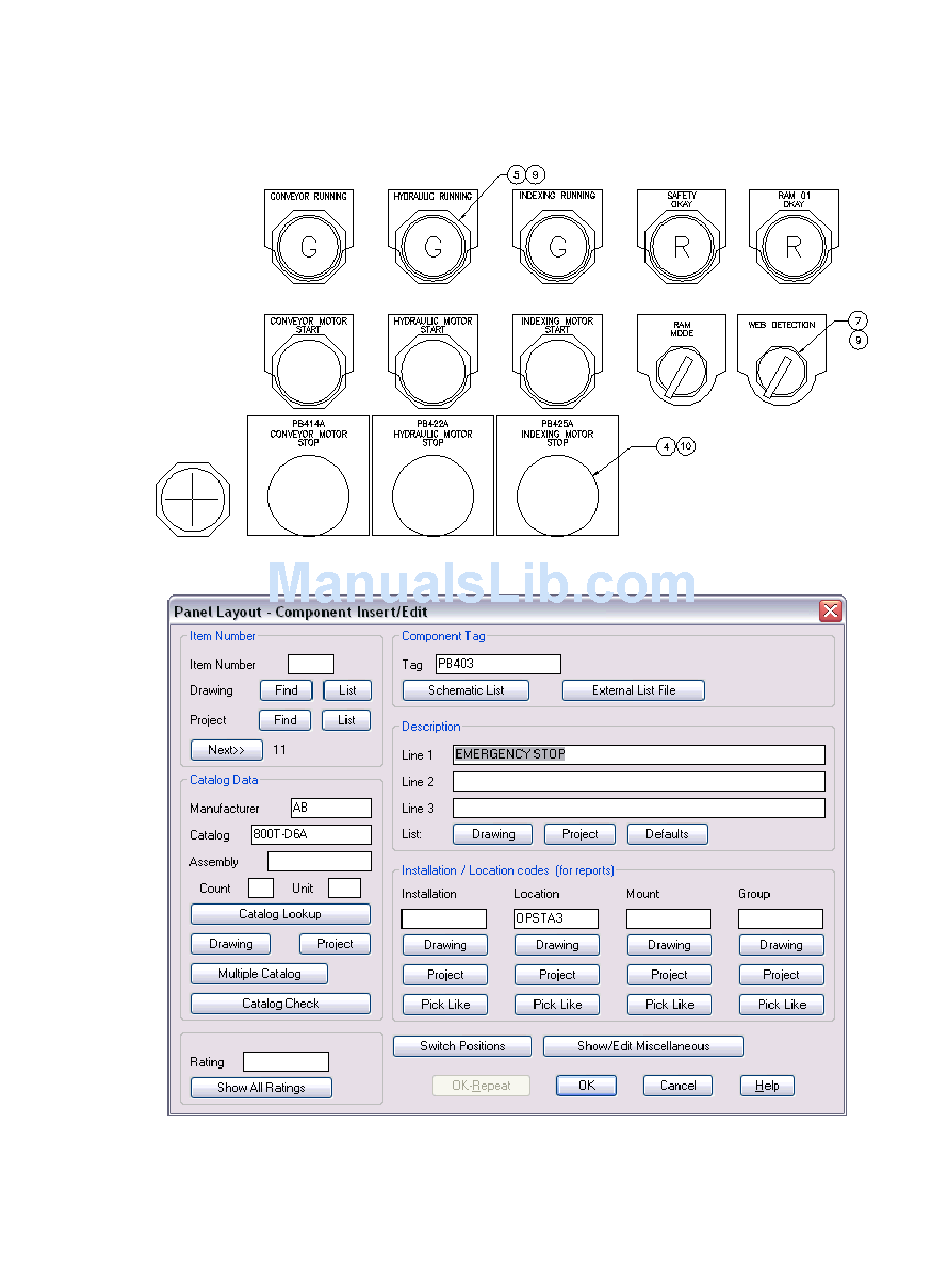Click Pick Like button under Location

557,1005
